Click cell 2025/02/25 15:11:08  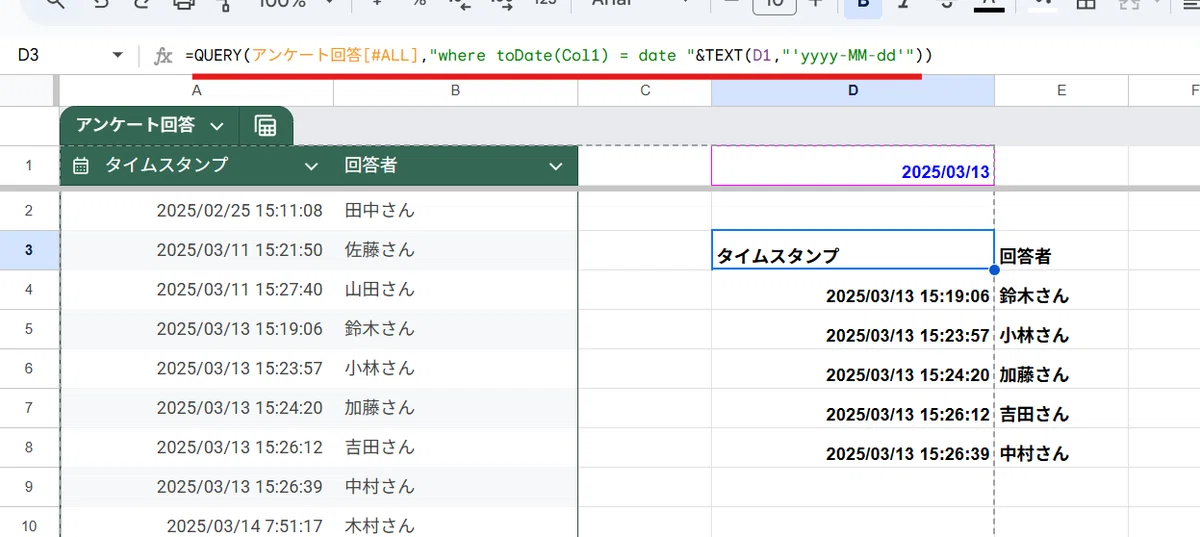tap(196, 211)
